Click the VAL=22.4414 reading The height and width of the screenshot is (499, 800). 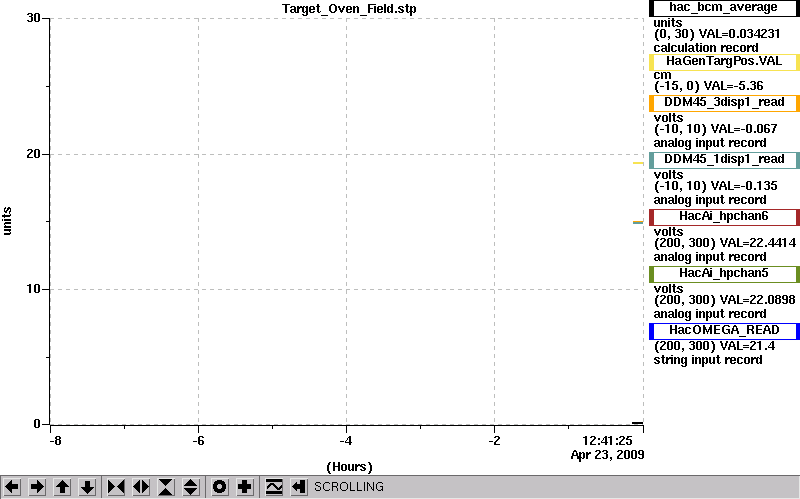coord(757,243)
